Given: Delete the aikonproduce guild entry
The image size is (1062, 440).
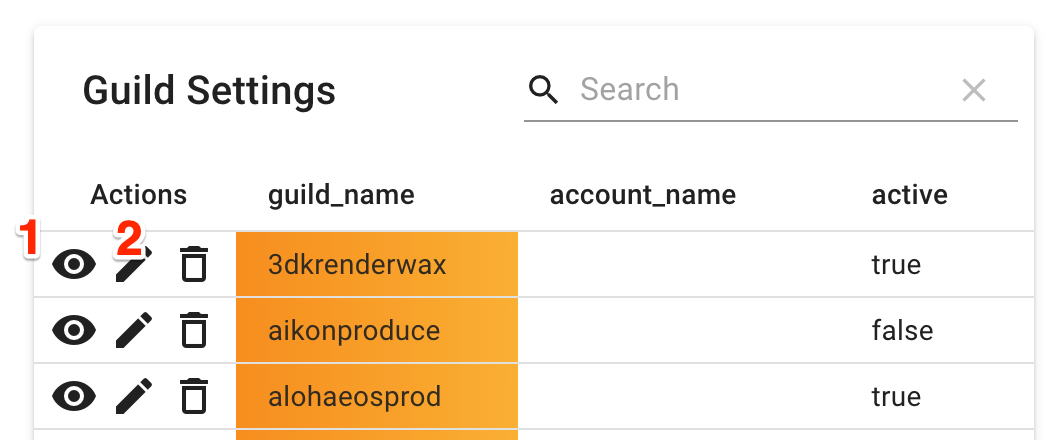Looking at the screenshot, I should pos(193,330).
